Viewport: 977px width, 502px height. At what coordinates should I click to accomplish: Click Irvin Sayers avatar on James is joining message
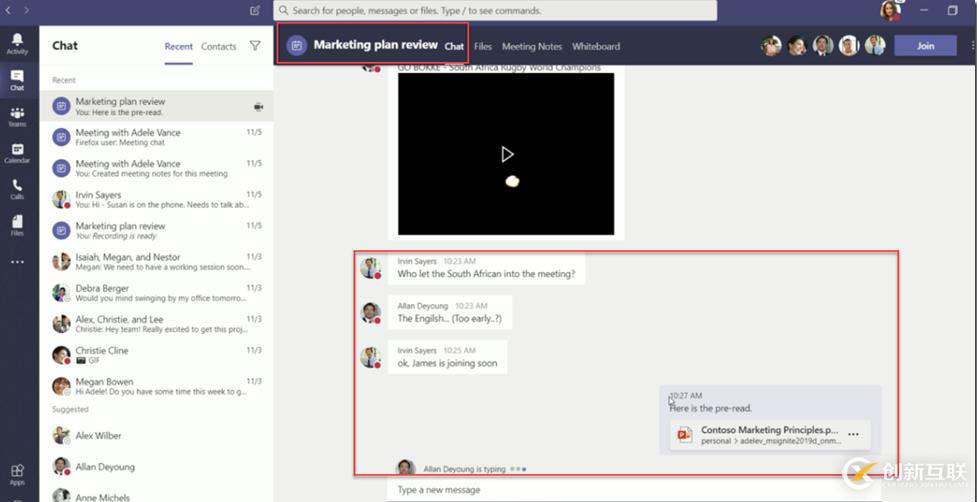(x=371, y=358)
